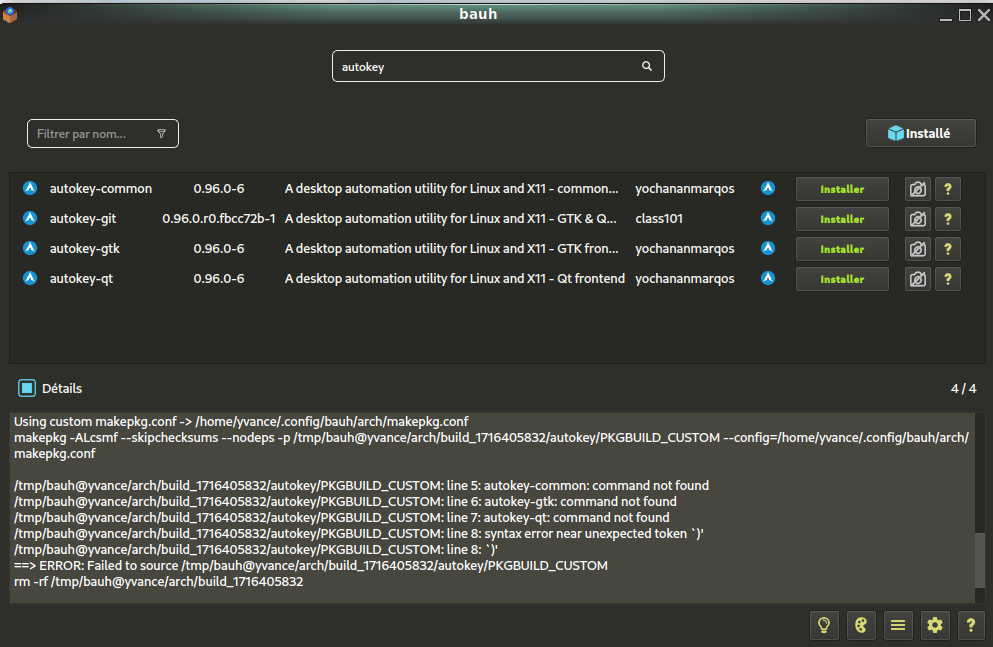Show info for autokey-gtk
The image size is (993, 647).
(x=948, y=249)
